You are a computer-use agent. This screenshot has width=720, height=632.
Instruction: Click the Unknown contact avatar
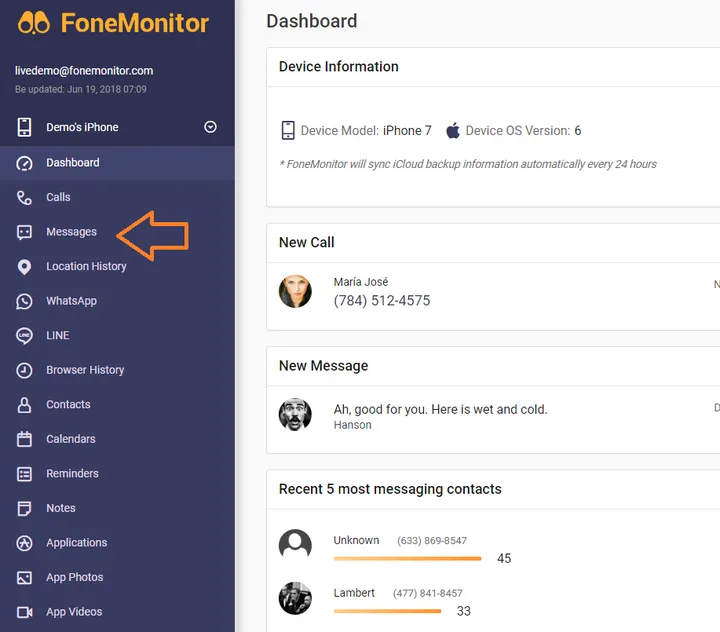(295, 545)
